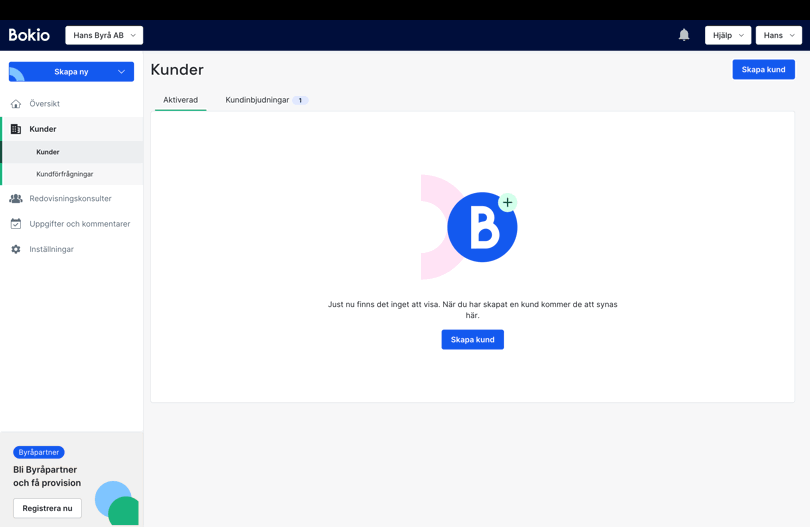
Task: Click 'Bli Byråpartner och få provision' text
Action: pyautogui.click(x=47, y=476)
